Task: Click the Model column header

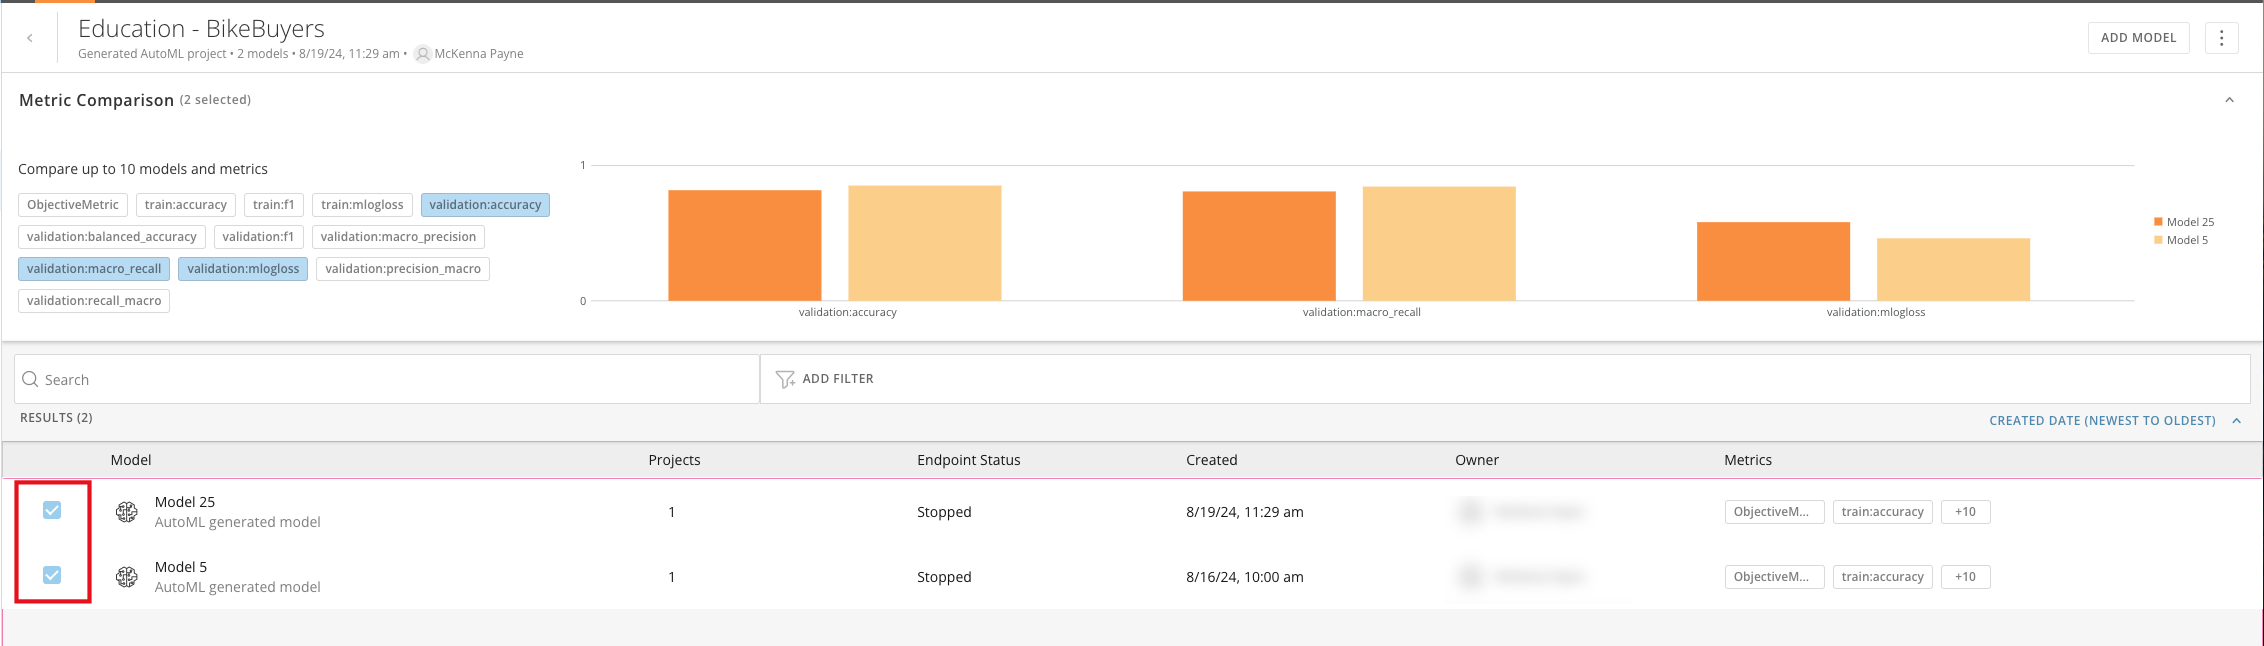Action: point(131,460)
